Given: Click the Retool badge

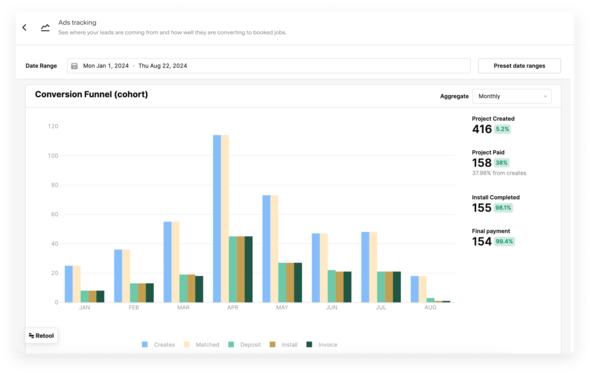Looking at the screenshot, I should tap(41, 336).
